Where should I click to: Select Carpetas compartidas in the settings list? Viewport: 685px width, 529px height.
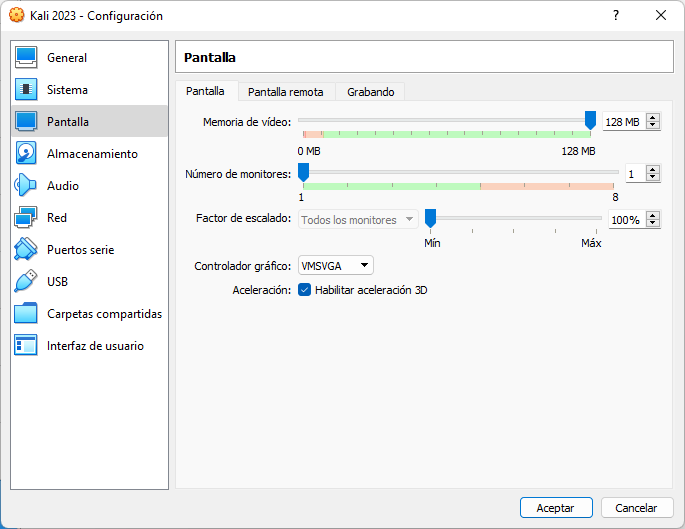90,313
